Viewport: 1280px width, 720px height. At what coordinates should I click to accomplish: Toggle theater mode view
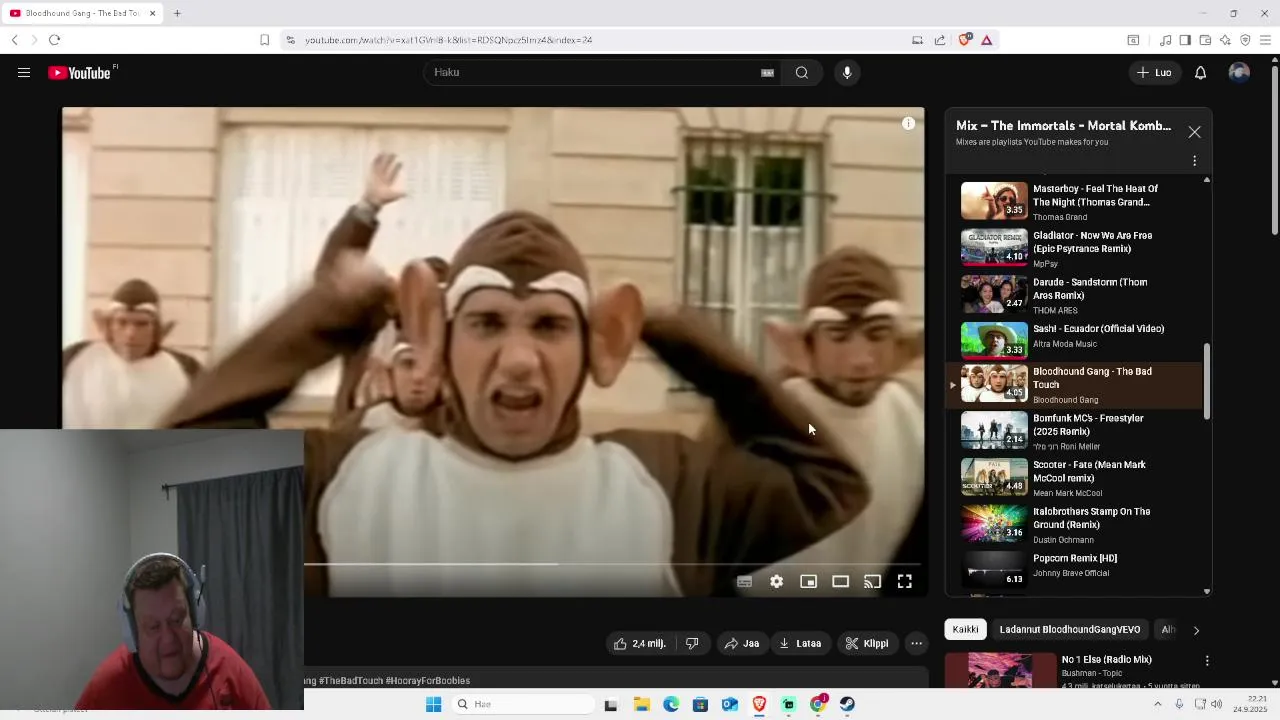point(841,581)
